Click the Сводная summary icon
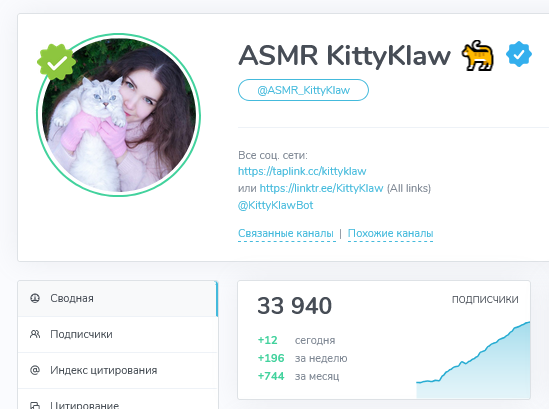This screenshot has width=549, height=409. (x=35, y=298)
